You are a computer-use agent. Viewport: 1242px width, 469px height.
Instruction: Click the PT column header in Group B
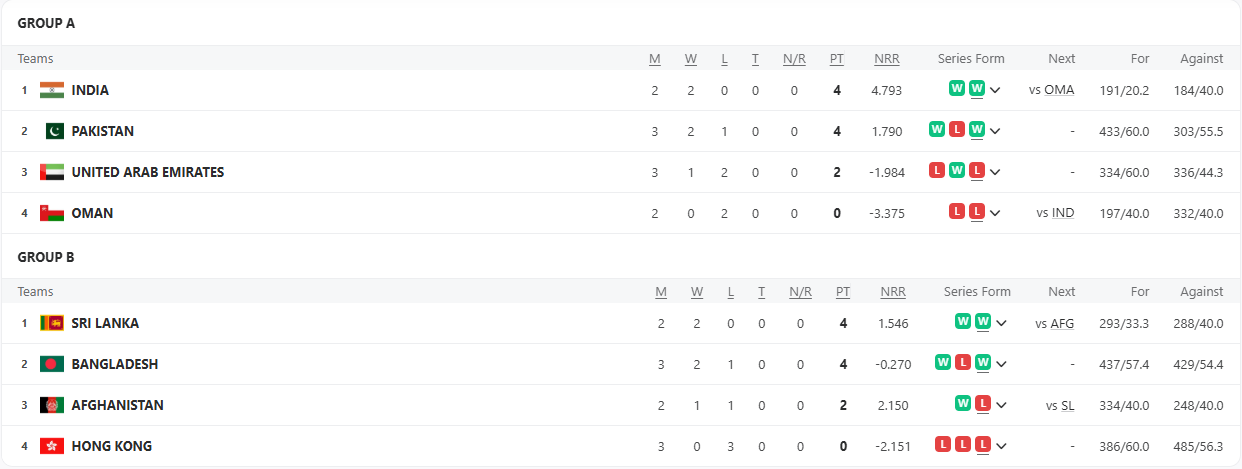pyautogui.click(x=843, y=292)
